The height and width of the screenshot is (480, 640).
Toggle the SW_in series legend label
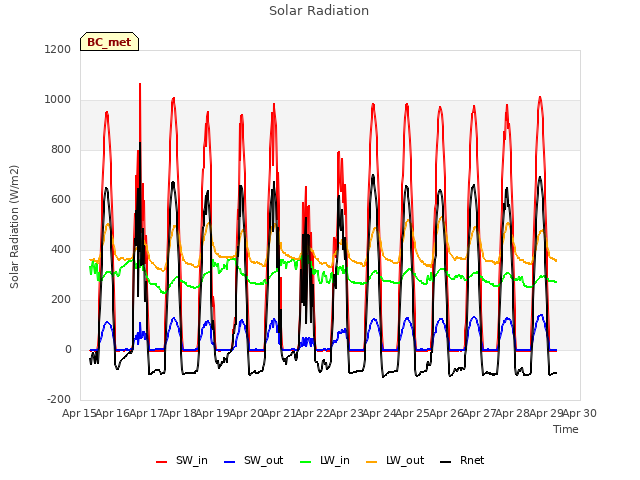192,460
